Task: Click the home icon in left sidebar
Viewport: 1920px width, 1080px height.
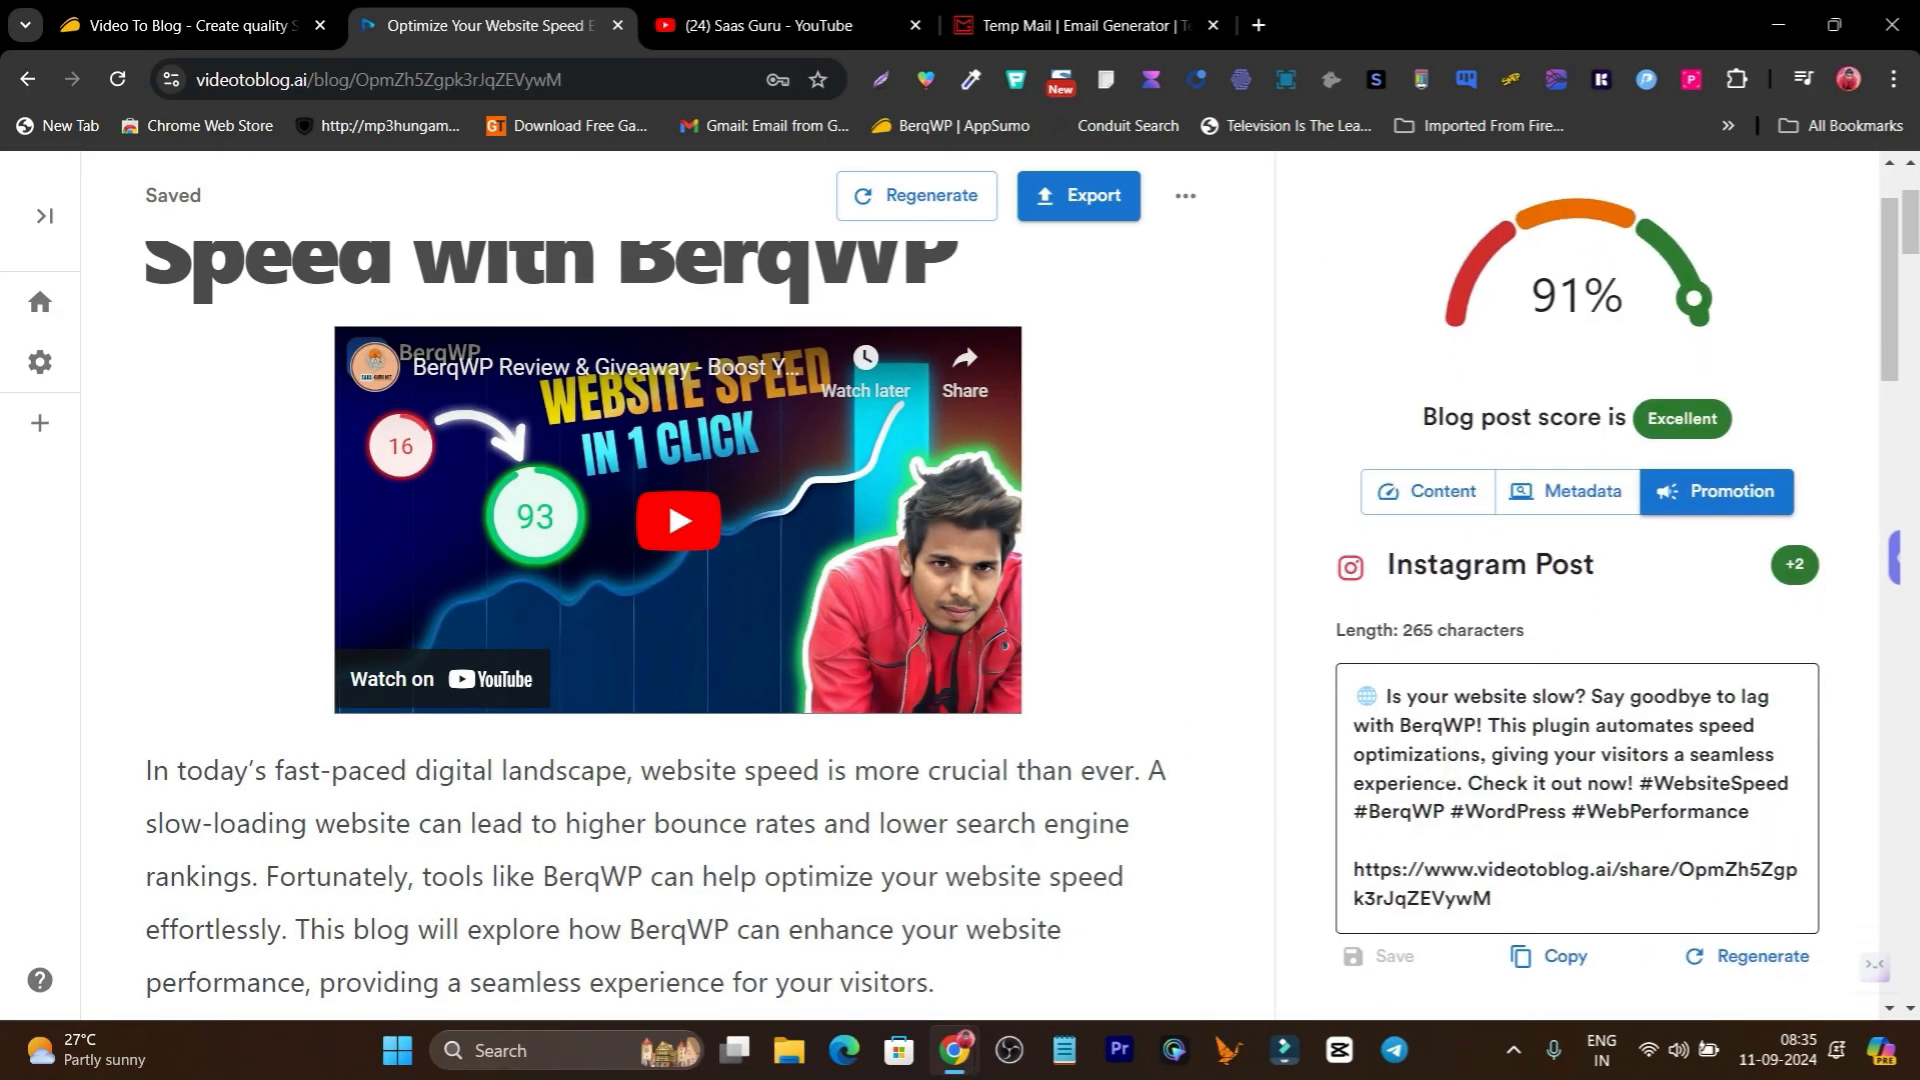Action: [40, 301]
